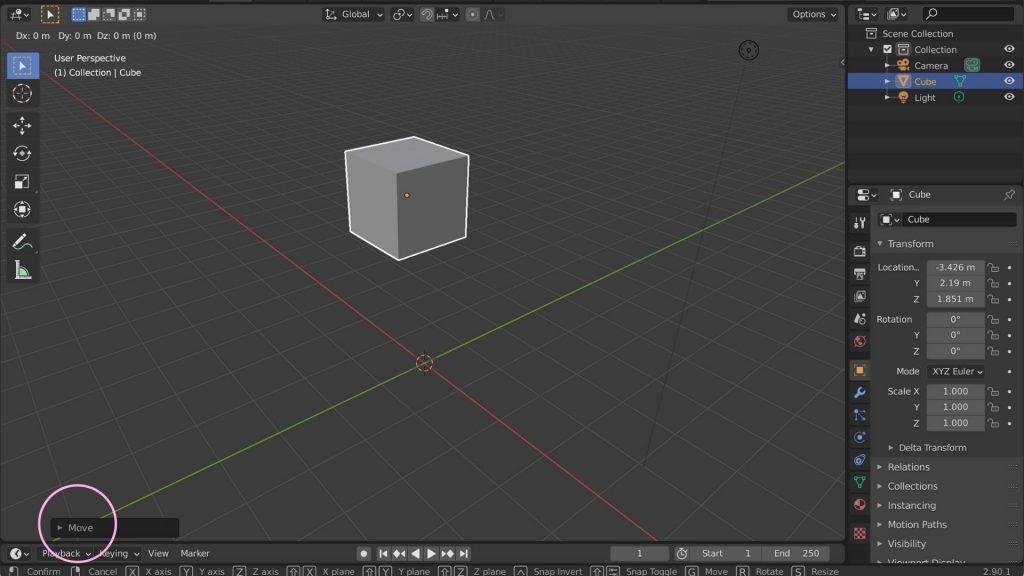Viewport: 1024px width, 576px height.
Task: Open the View Layer properties tab
Action: click(x=859, y=296)
